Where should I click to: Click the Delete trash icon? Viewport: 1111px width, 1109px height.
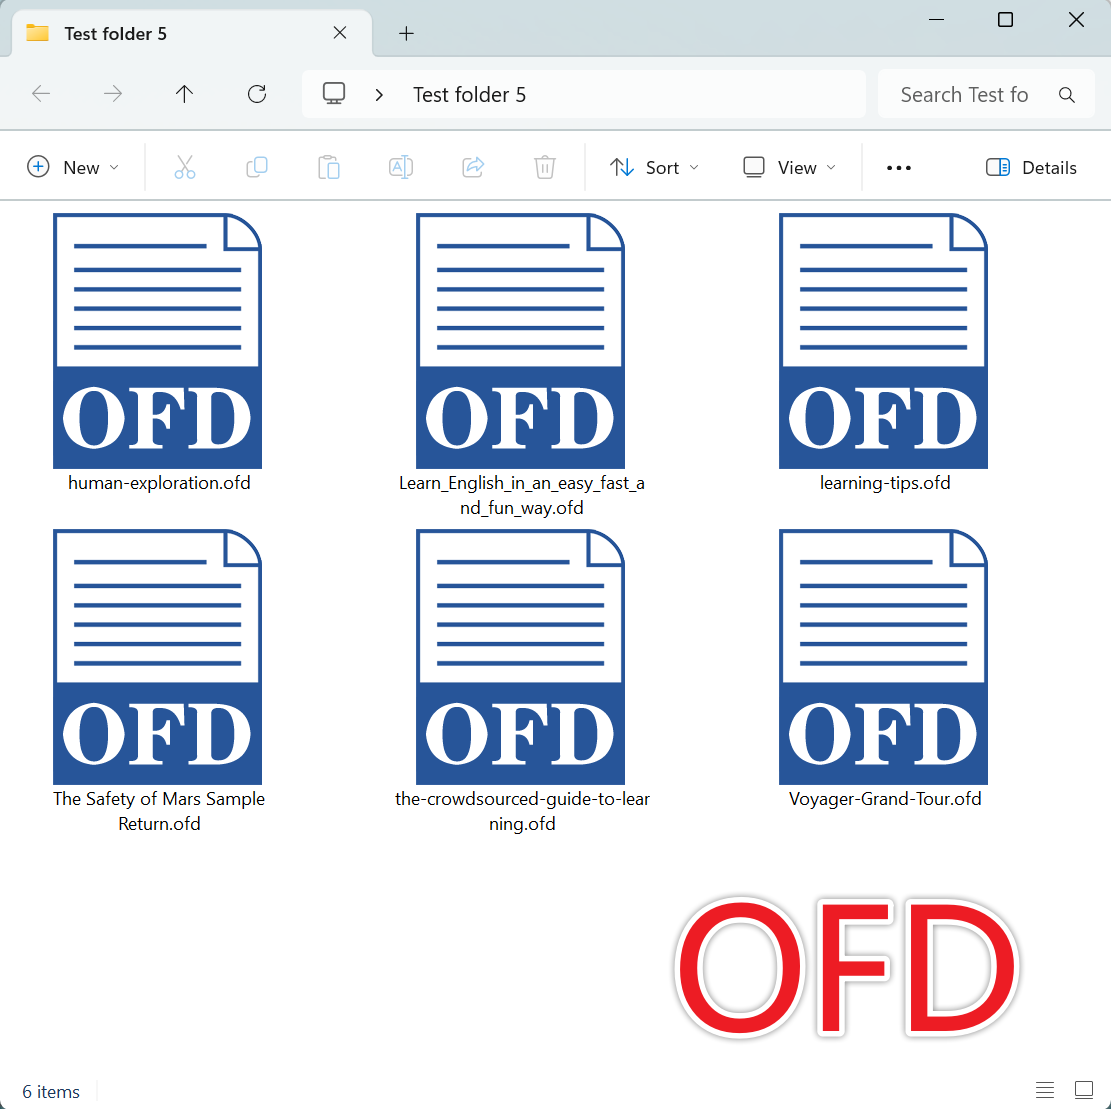[x=544, y=167]
